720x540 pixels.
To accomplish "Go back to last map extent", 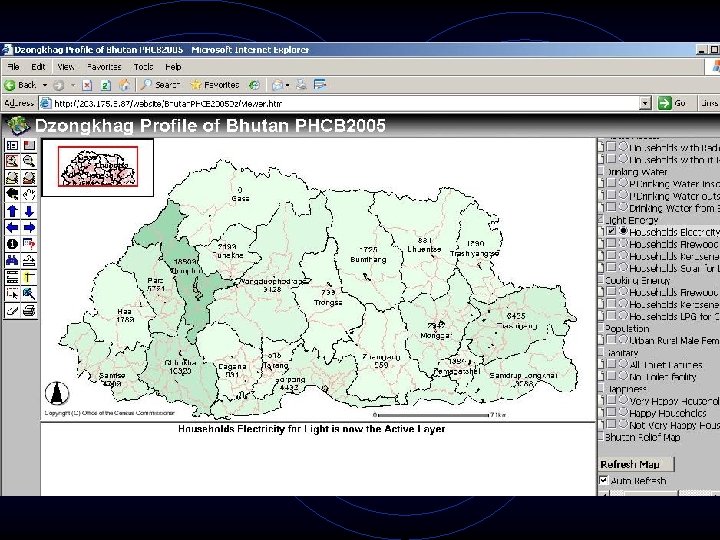I will click(x=12, y=195).
